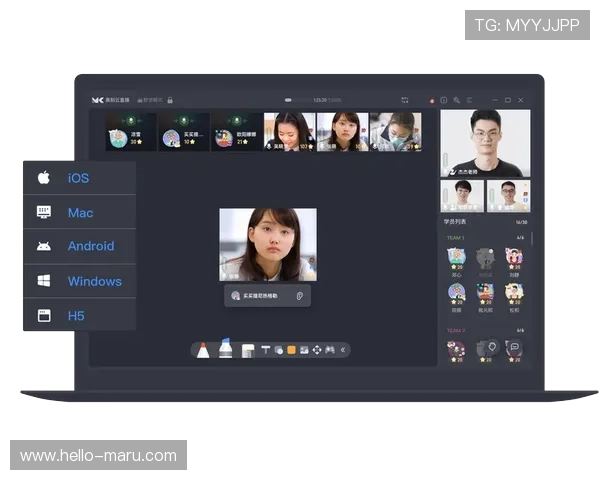Choose the Windows platform entry
The width and height of the screenshot is (600, 480).
(80, 281)
